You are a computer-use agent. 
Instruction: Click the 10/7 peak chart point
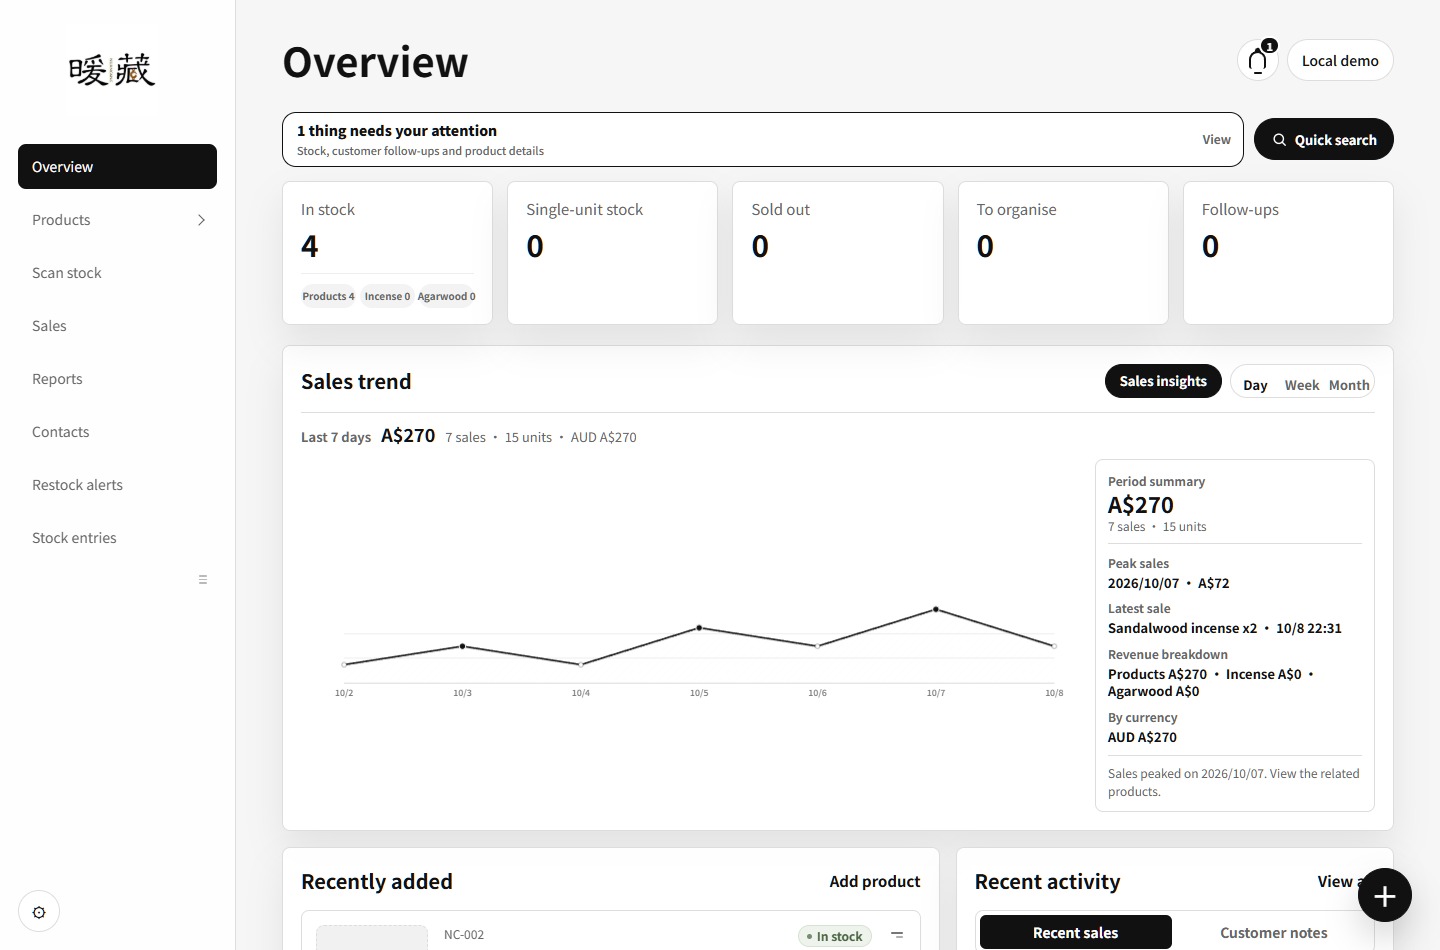coord(936,609)
